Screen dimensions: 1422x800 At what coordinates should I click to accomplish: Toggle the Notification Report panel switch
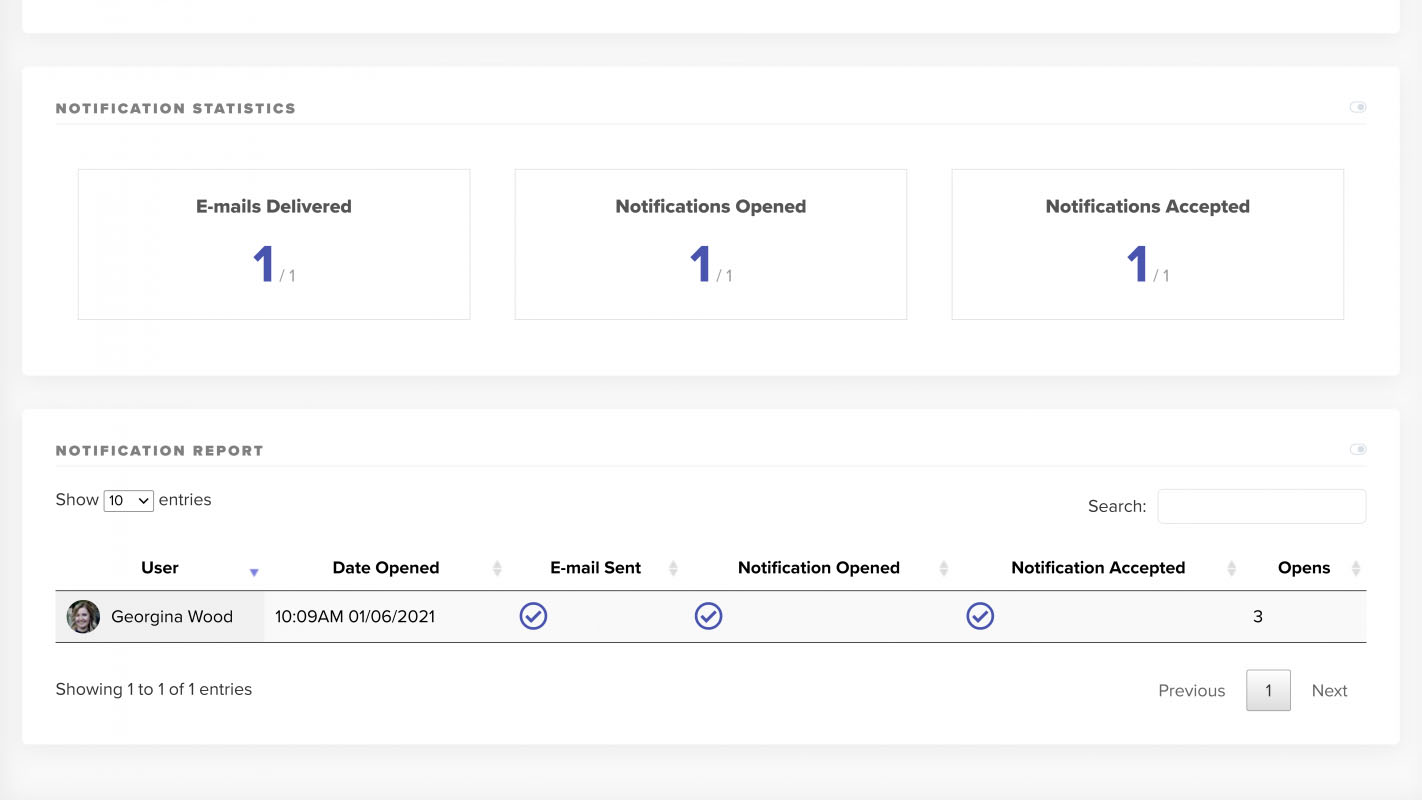[x=1357, y=449]
